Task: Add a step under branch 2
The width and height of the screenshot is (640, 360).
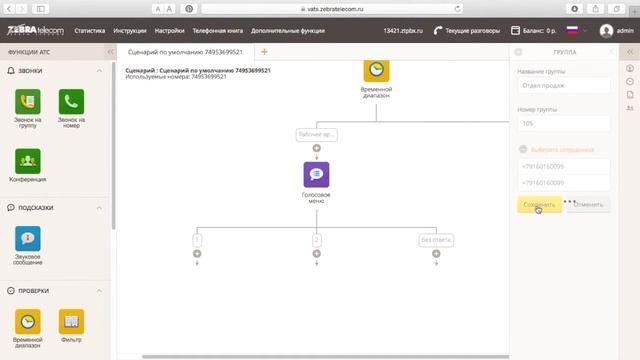Action: click(316, 254)
